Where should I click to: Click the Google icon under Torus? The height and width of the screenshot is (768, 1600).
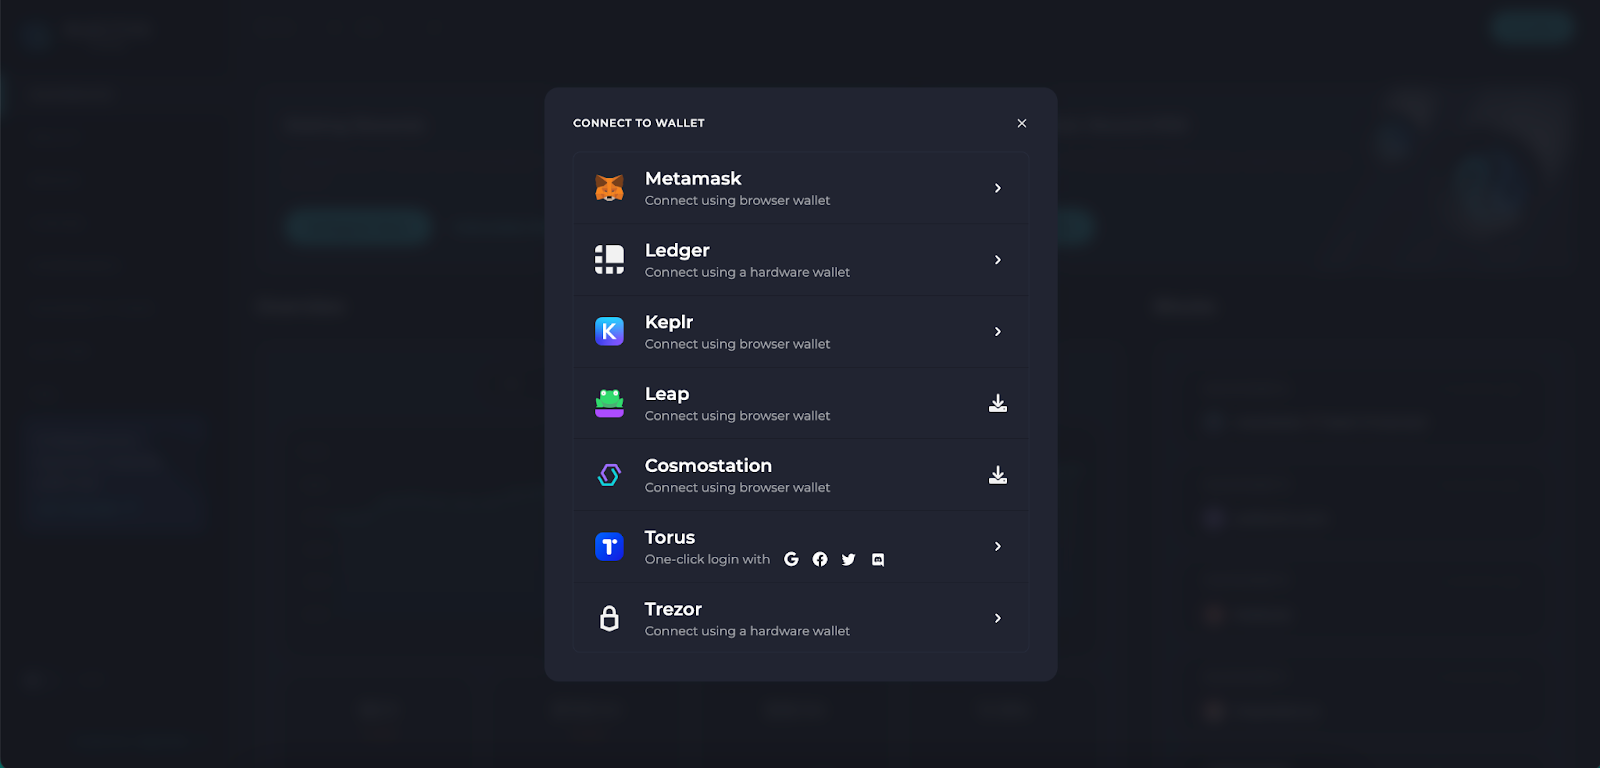pyautogui.click(x=791, y=559)
